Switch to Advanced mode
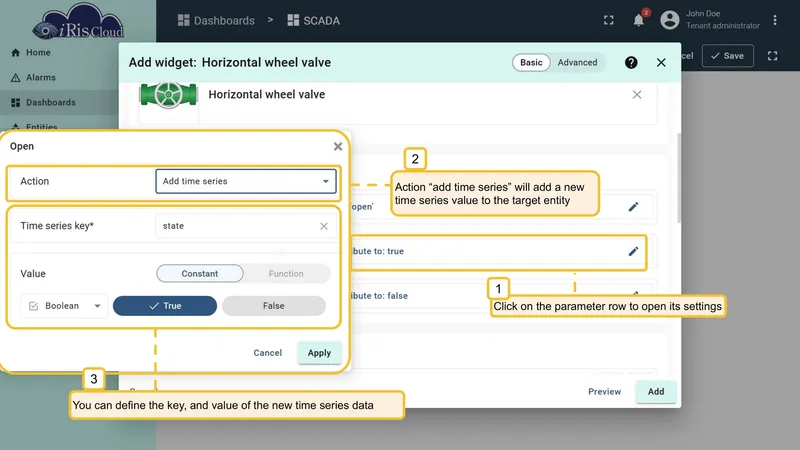 (577, 62)
